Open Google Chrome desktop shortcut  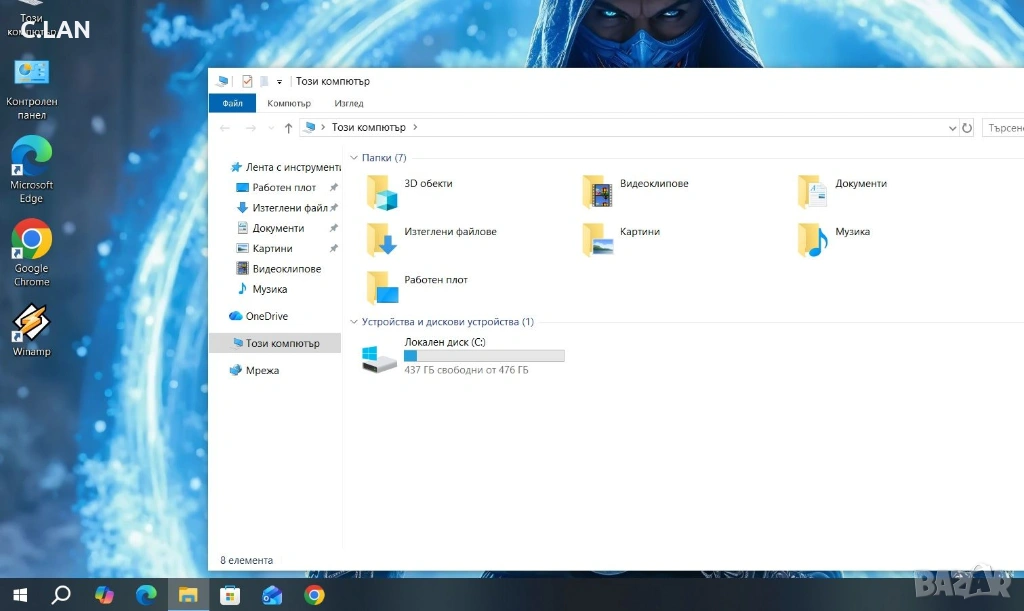[x=31, y=242]
